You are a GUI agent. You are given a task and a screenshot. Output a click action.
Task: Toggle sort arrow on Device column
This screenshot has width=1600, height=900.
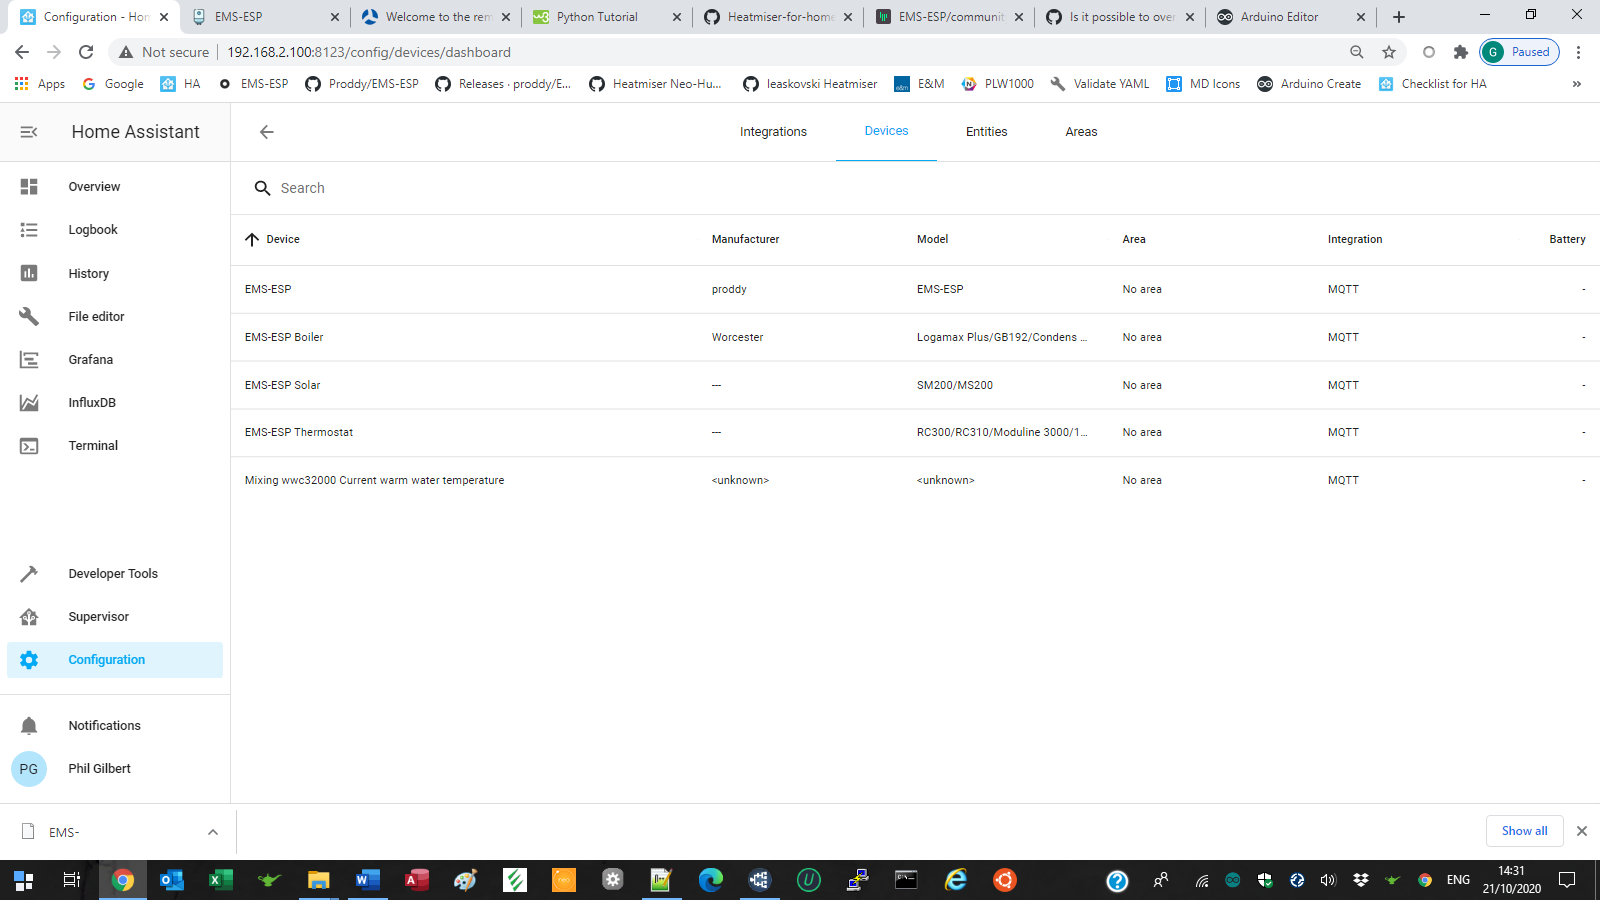coord(252,239)
